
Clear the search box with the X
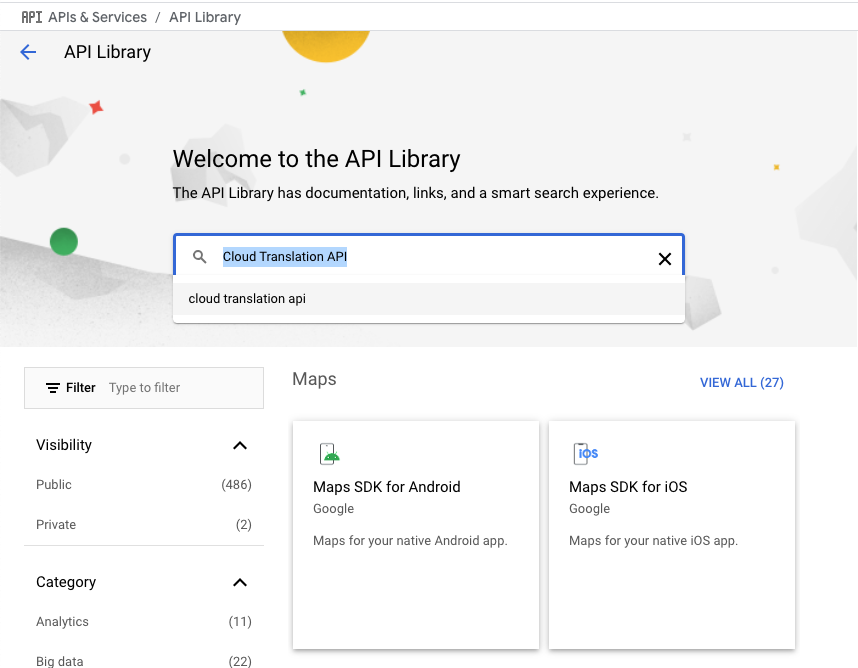pyautogui.click(x=664, y=259)
